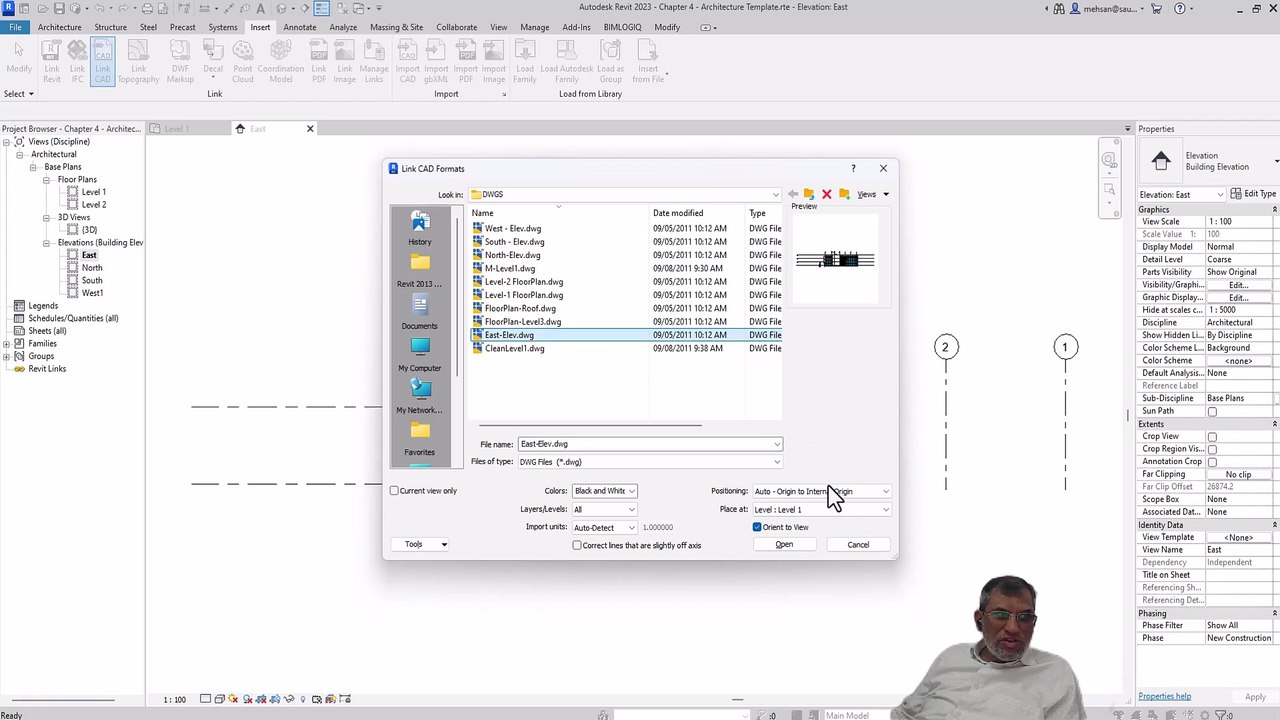This screenshot has height=720, width=1280.
Task: Toggle Orient to View checkbox
Action: [757, 527]
